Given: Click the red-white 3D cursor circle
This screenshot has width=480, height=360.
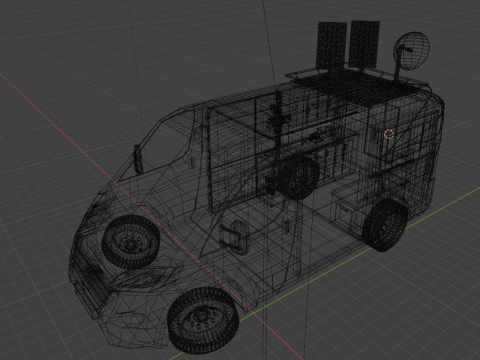Looking at the screenshot, I should coord(389,134).
